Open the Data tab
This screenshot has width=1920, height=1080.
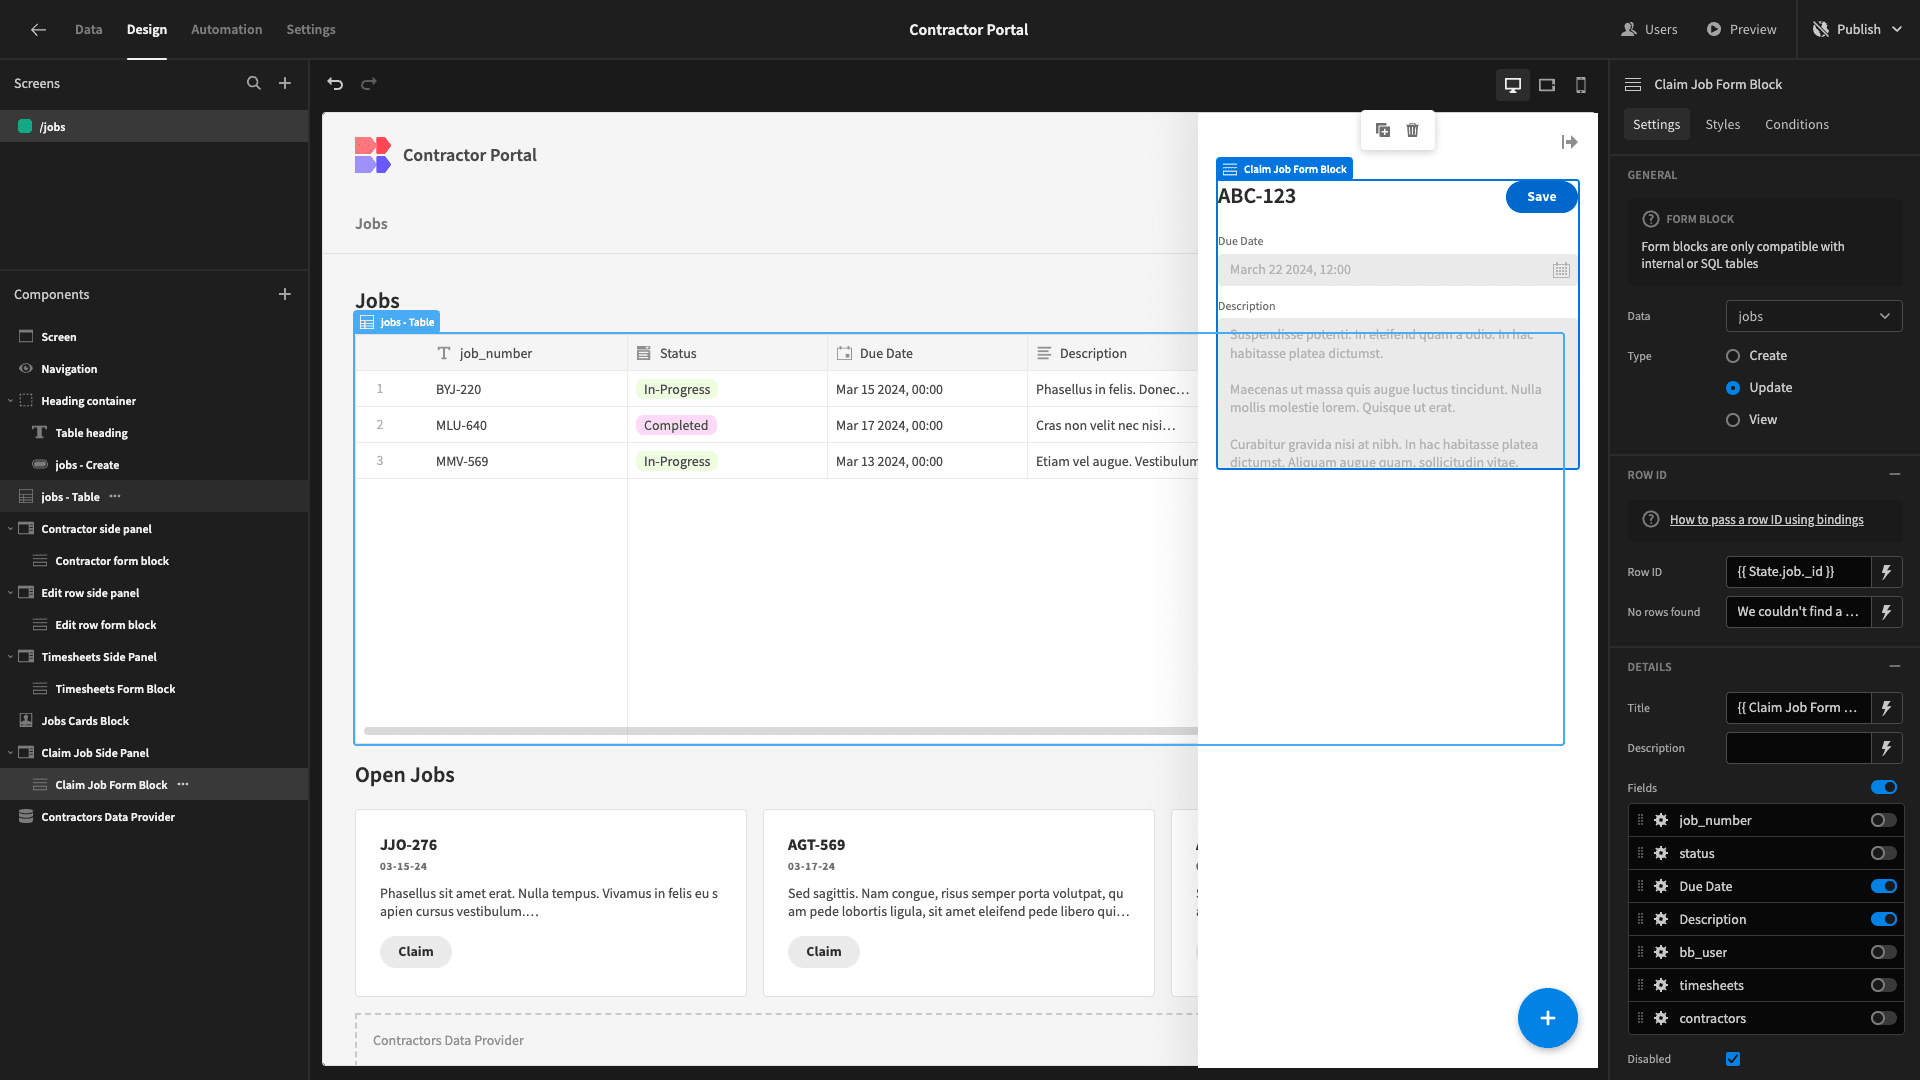point(88,30)
